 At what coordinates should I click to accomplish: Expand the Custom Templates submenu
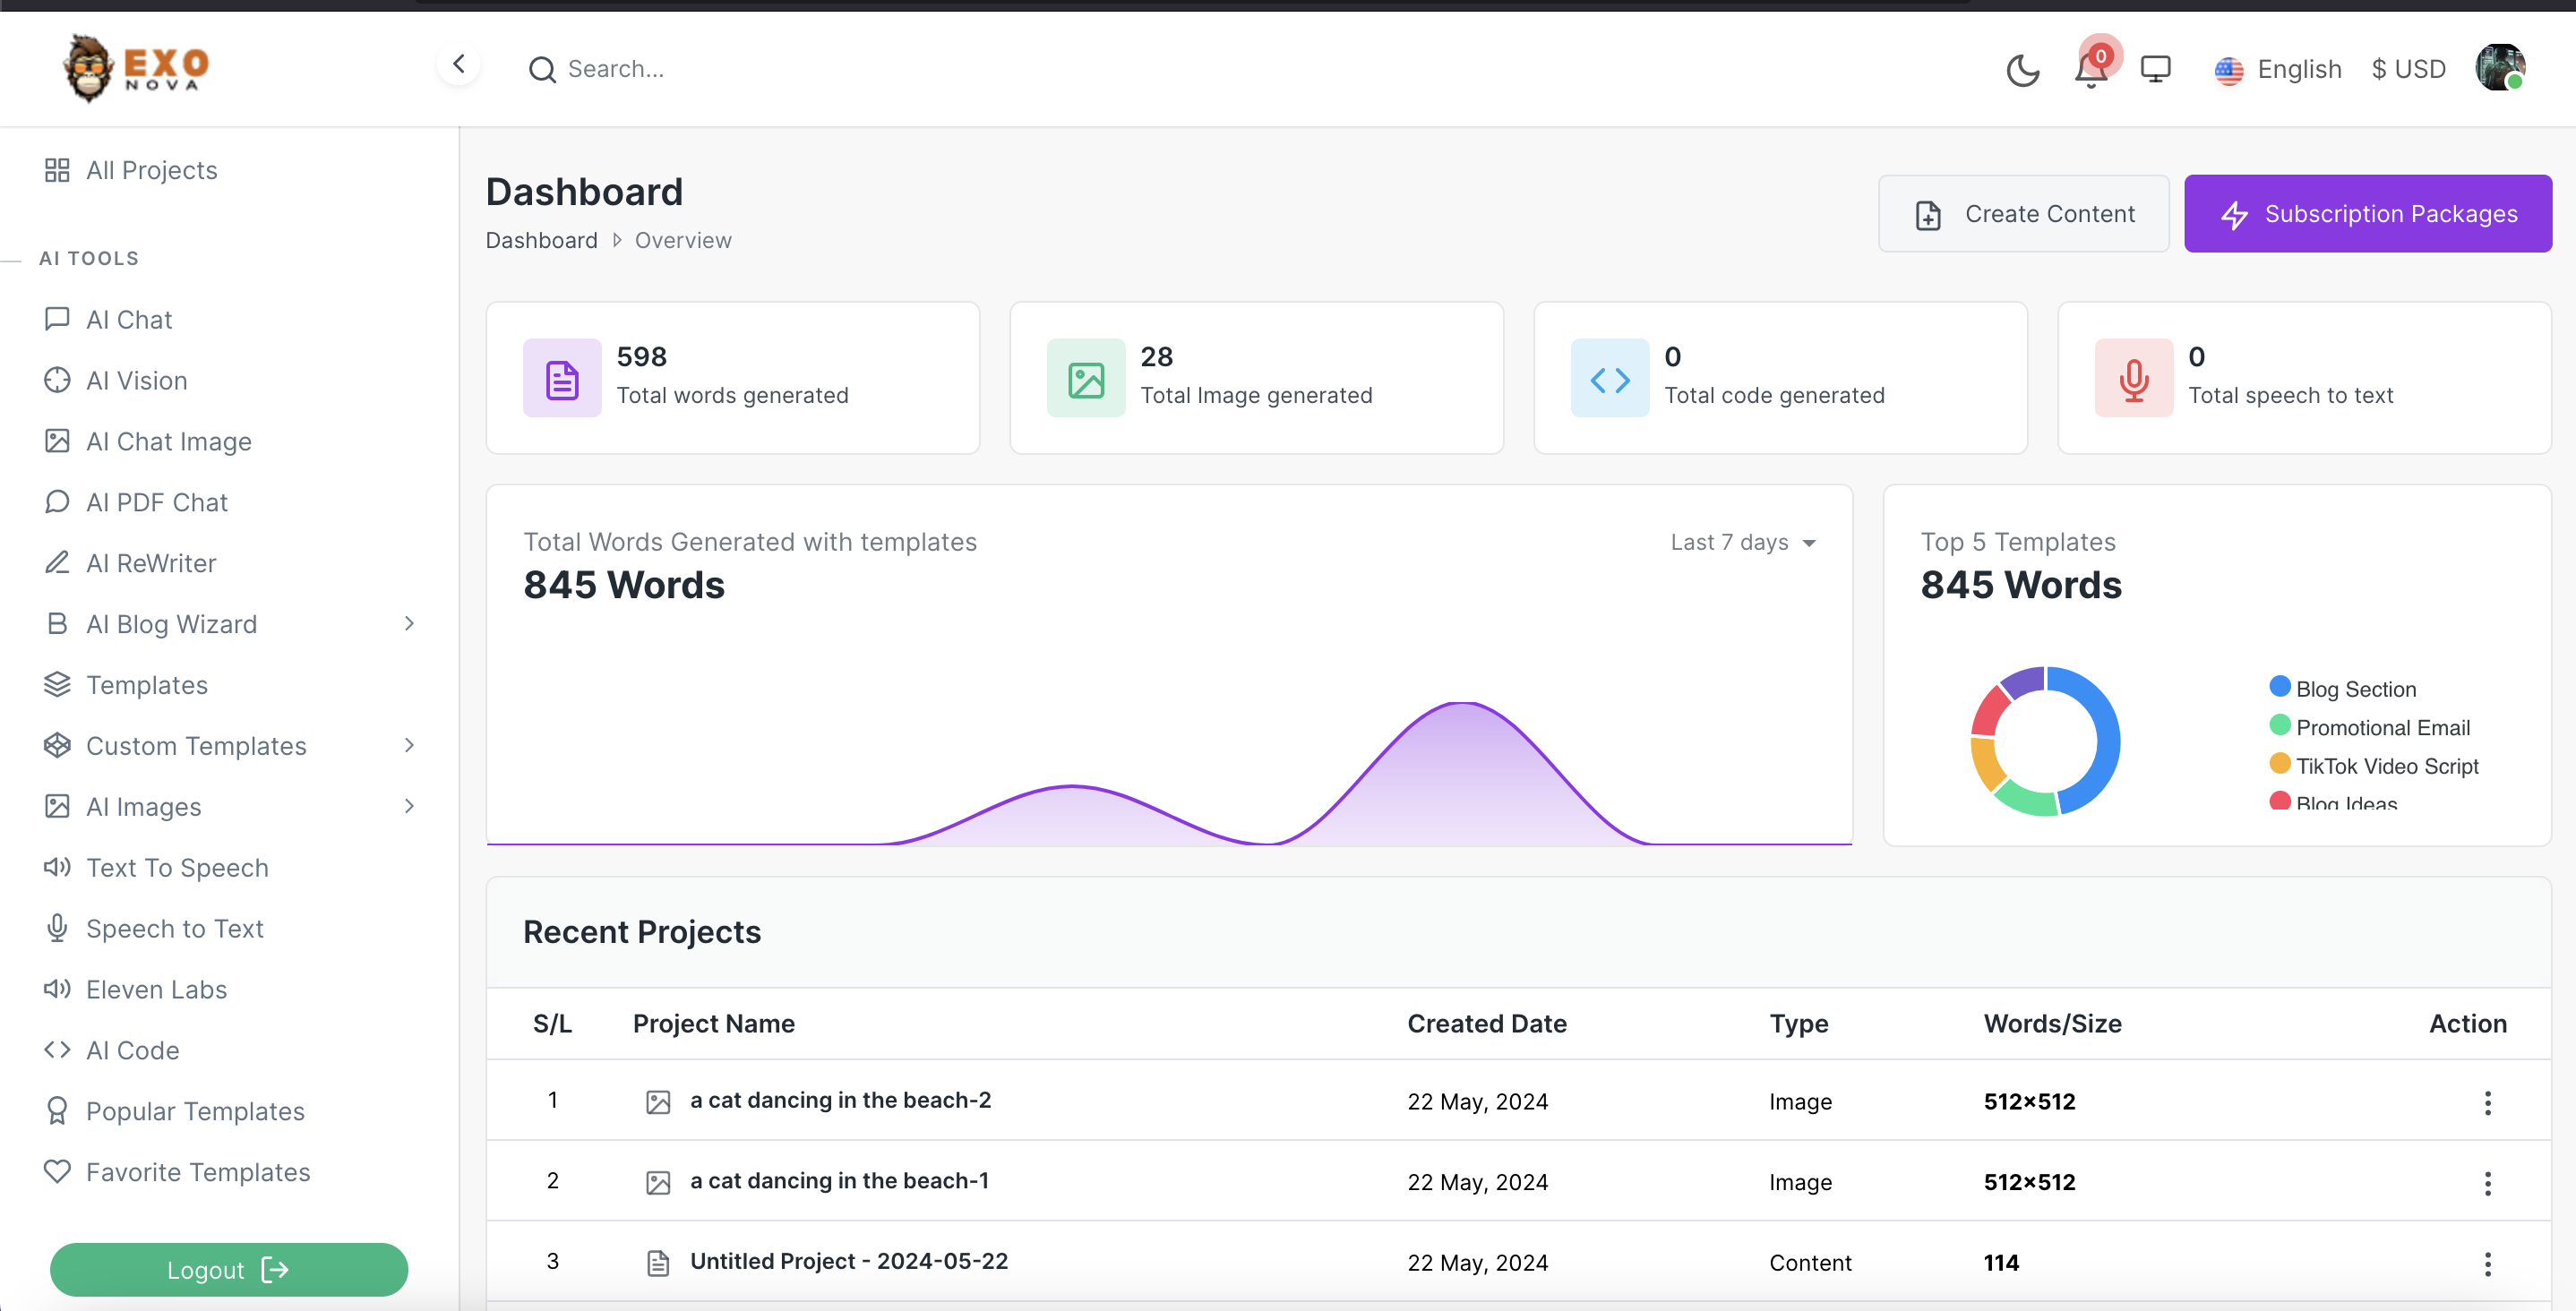(x=409, y=746)
